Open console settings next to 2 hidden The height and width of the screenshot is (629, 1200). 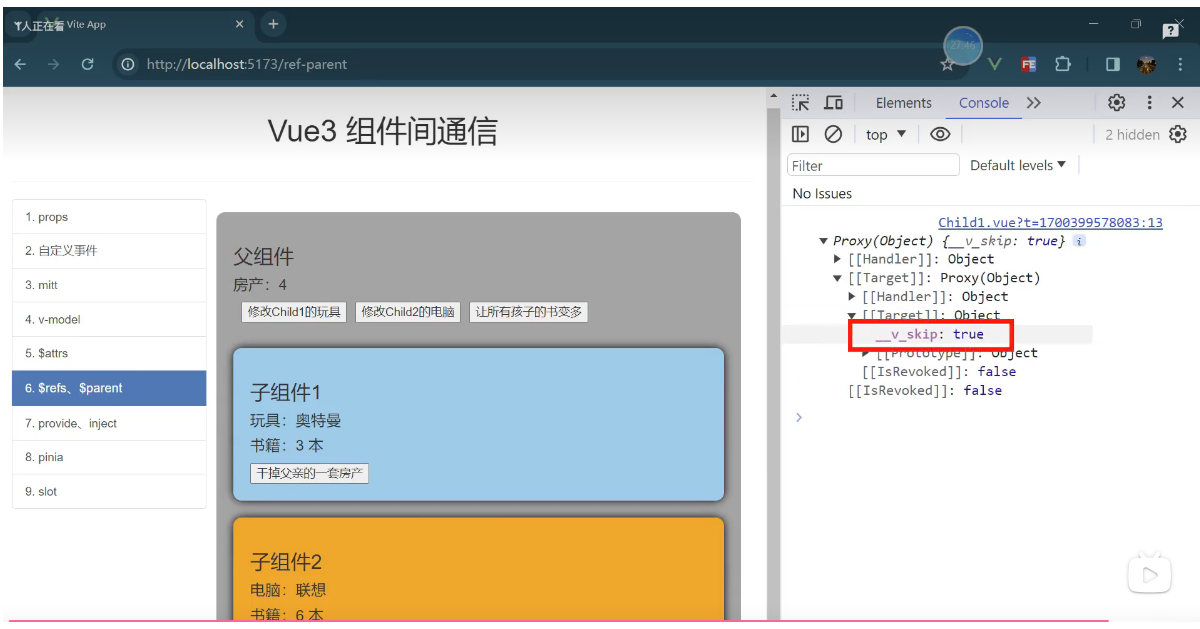click(1178, 134)
